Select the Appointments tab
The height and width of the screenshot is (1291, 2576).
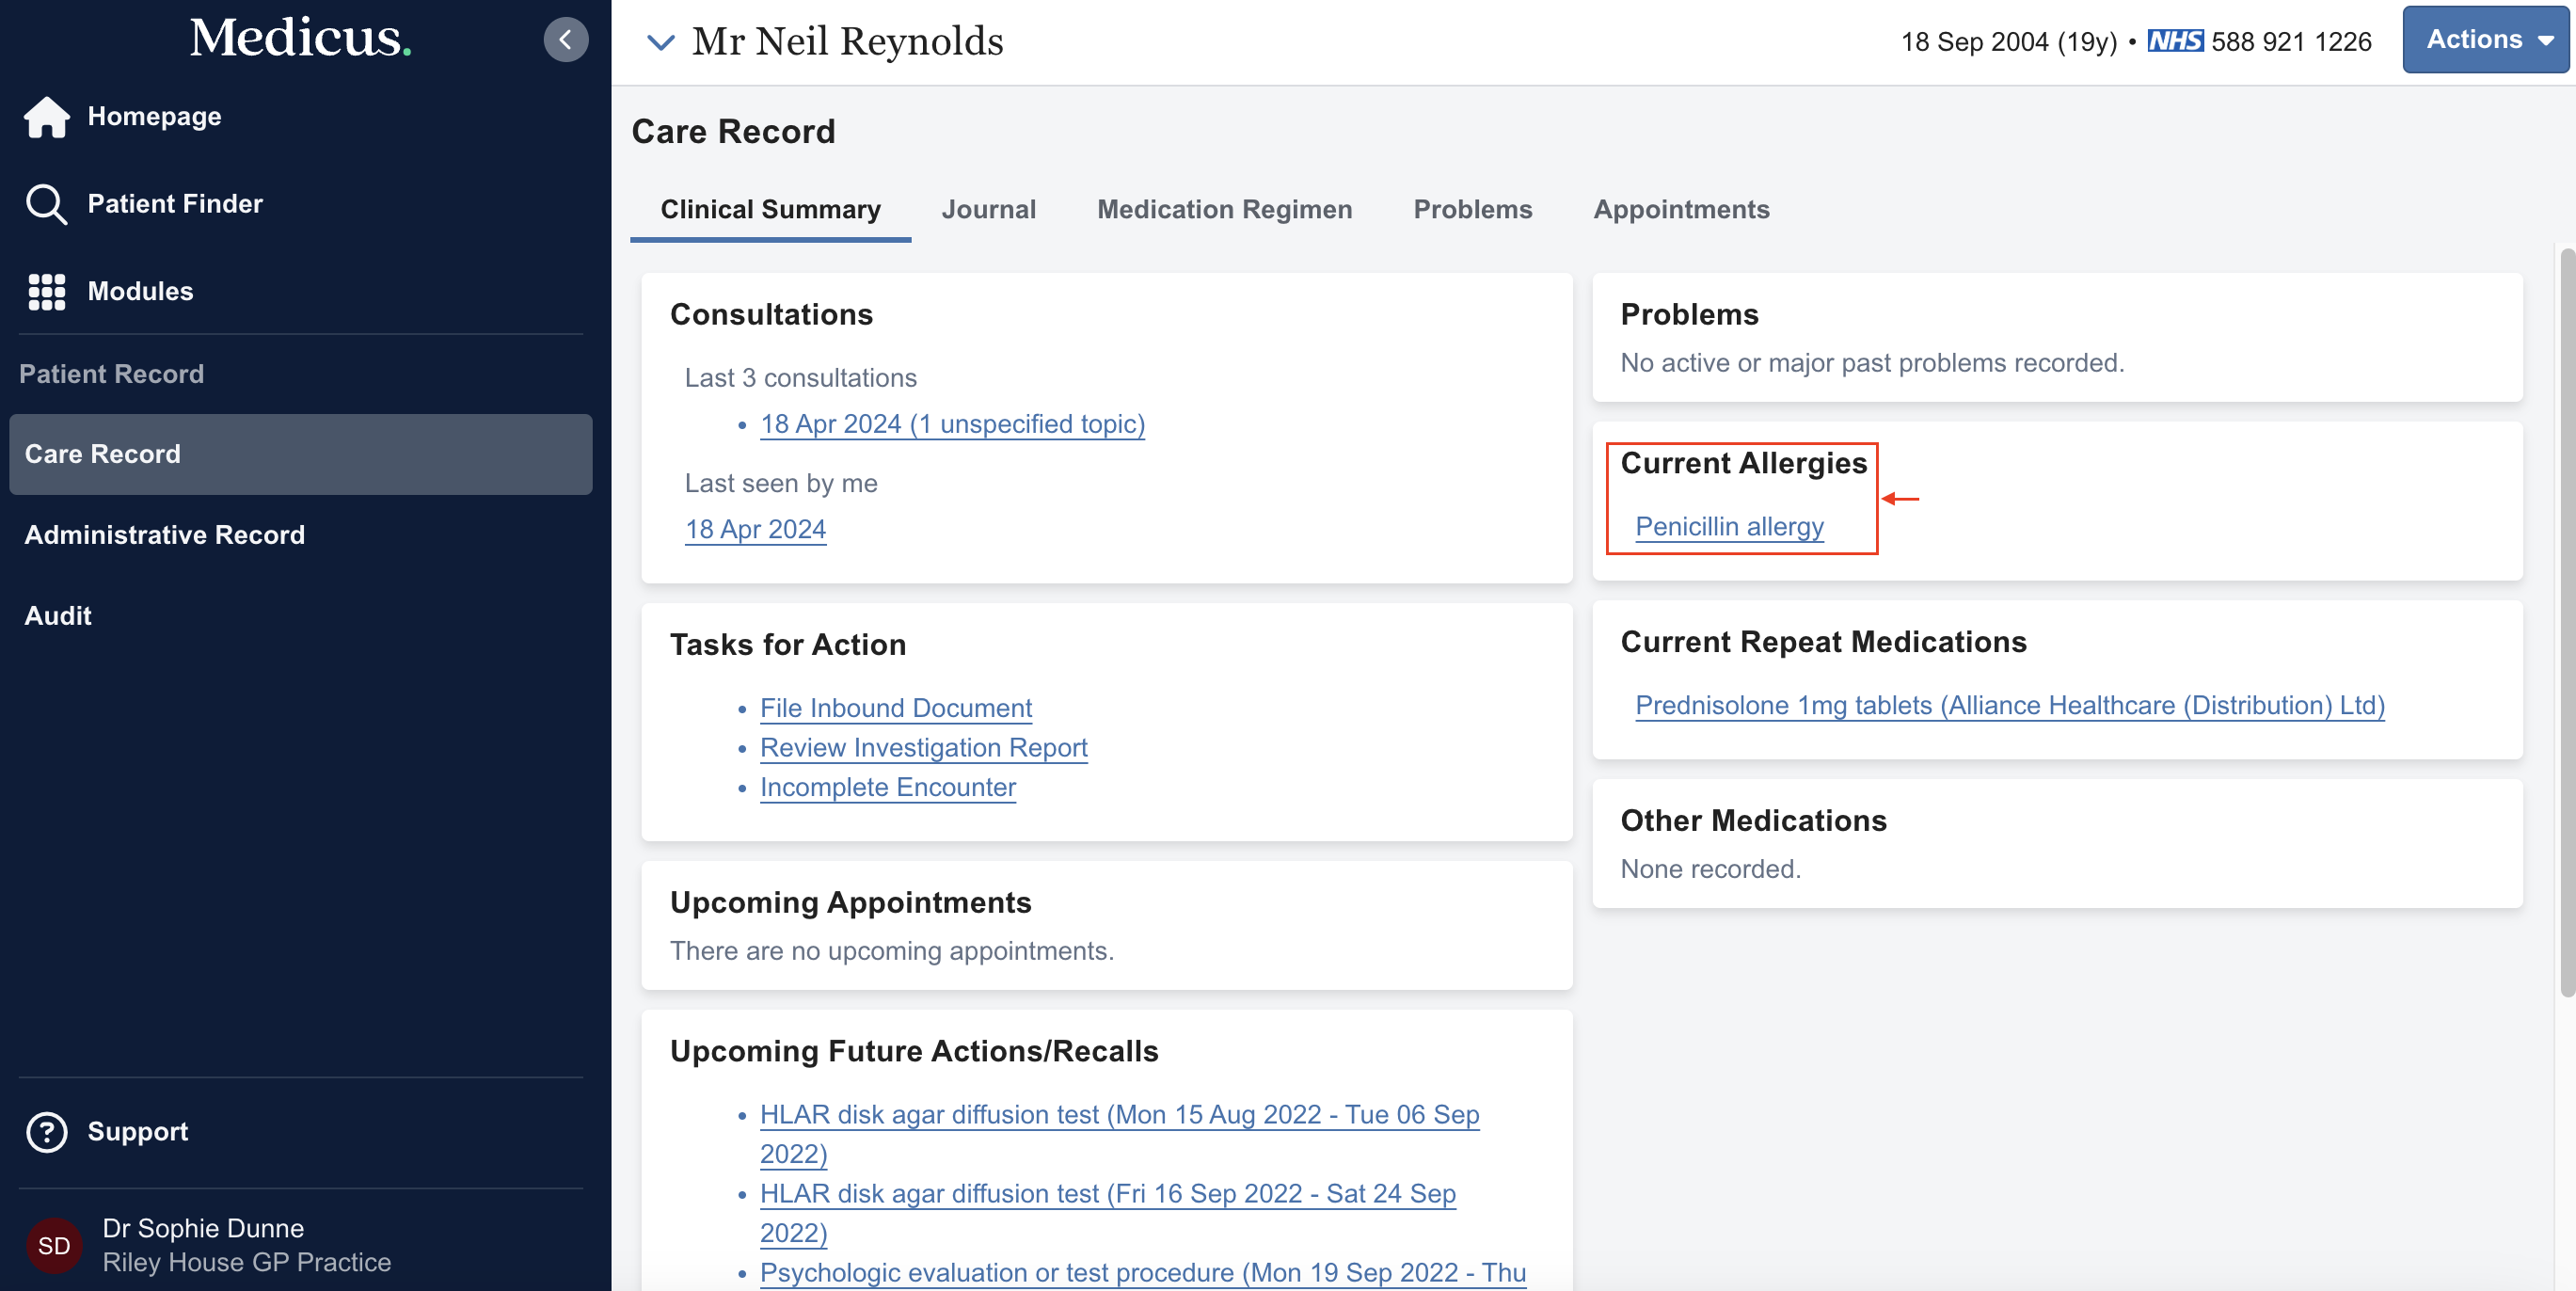click(x=1681, y=209)
